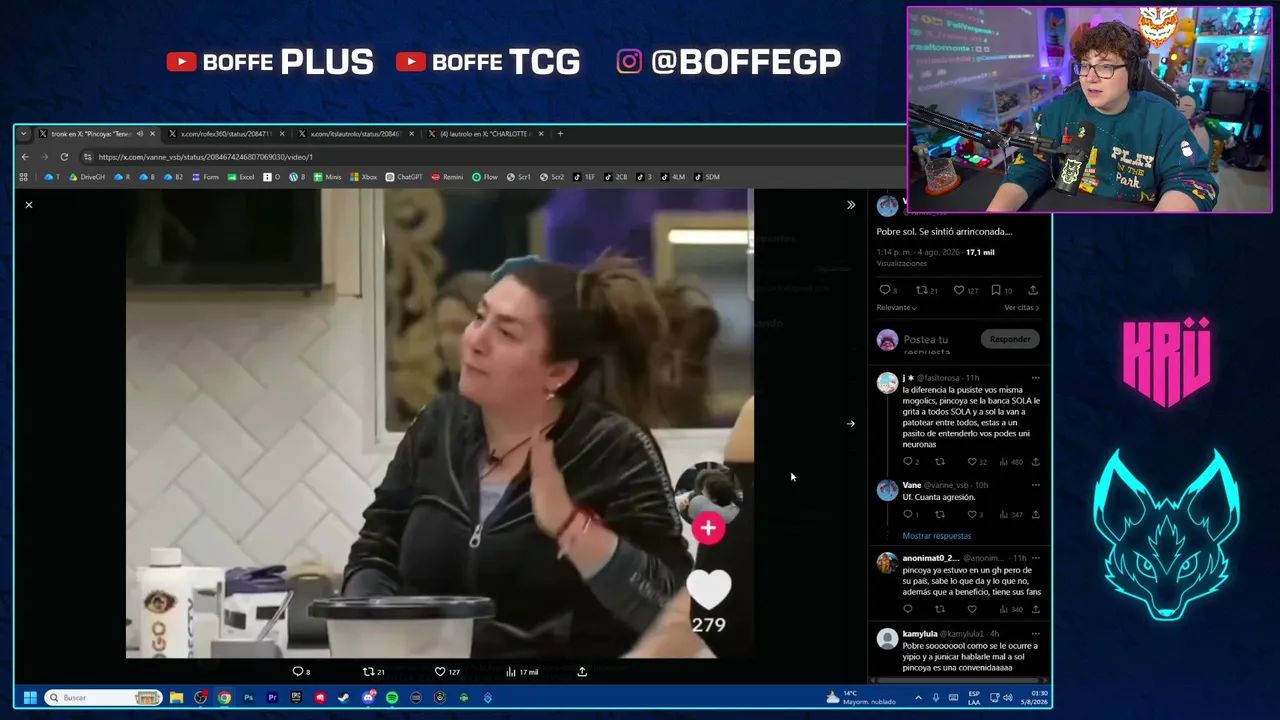The image size is (1280, 720).
Task: Go to next media with right arrow
Action: [851, 424]
